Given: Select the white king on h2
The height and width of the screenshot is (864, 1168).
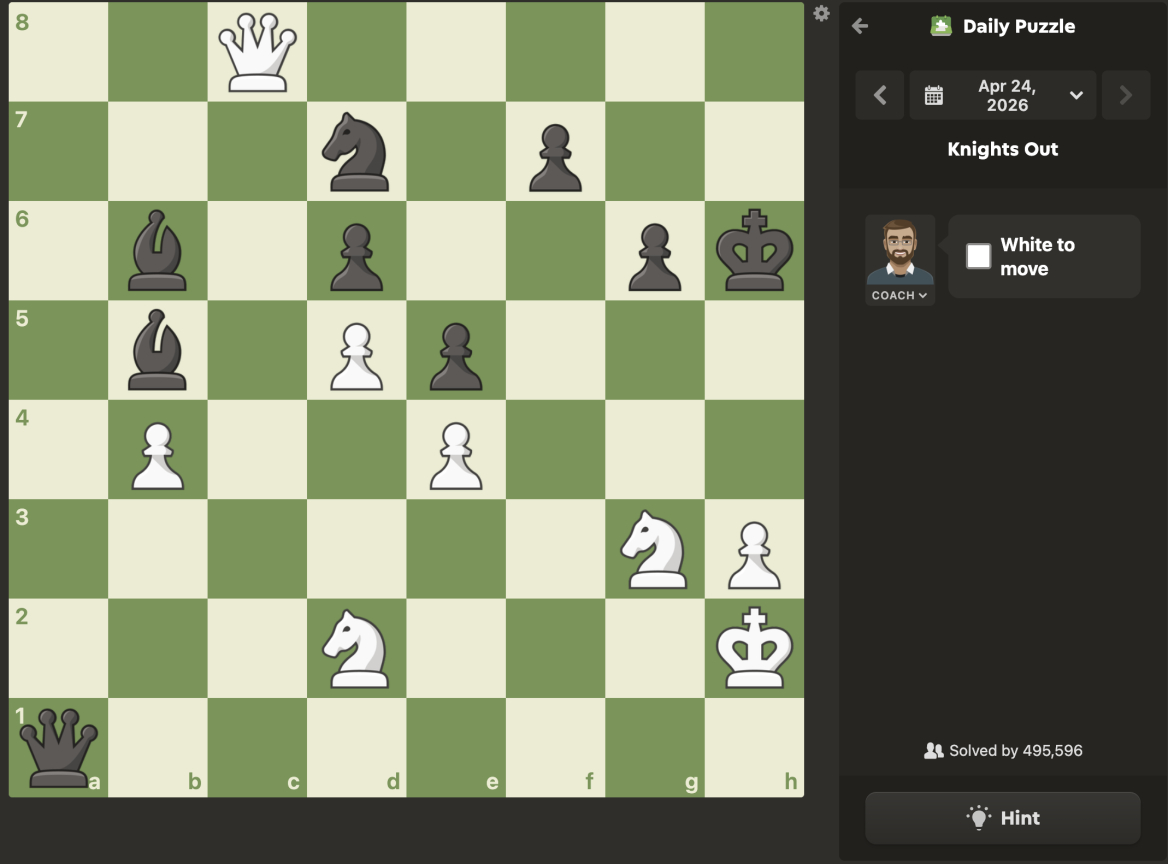Looking at the screenshot, I should 754,648.
